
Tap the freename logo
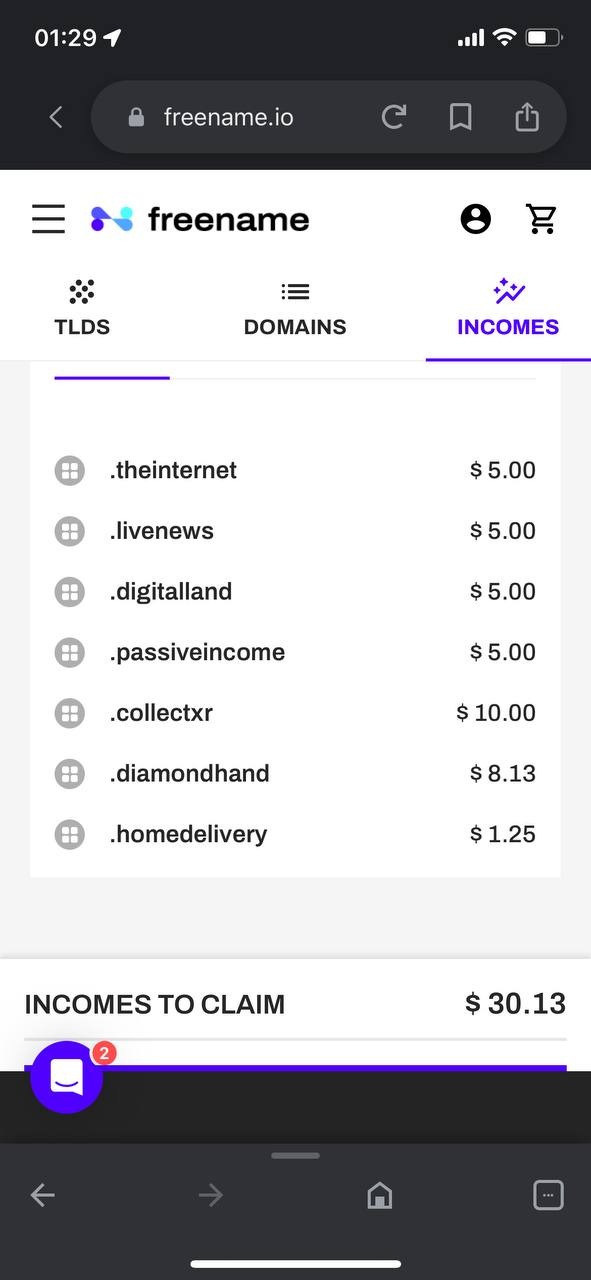click(x=200, y=219)
